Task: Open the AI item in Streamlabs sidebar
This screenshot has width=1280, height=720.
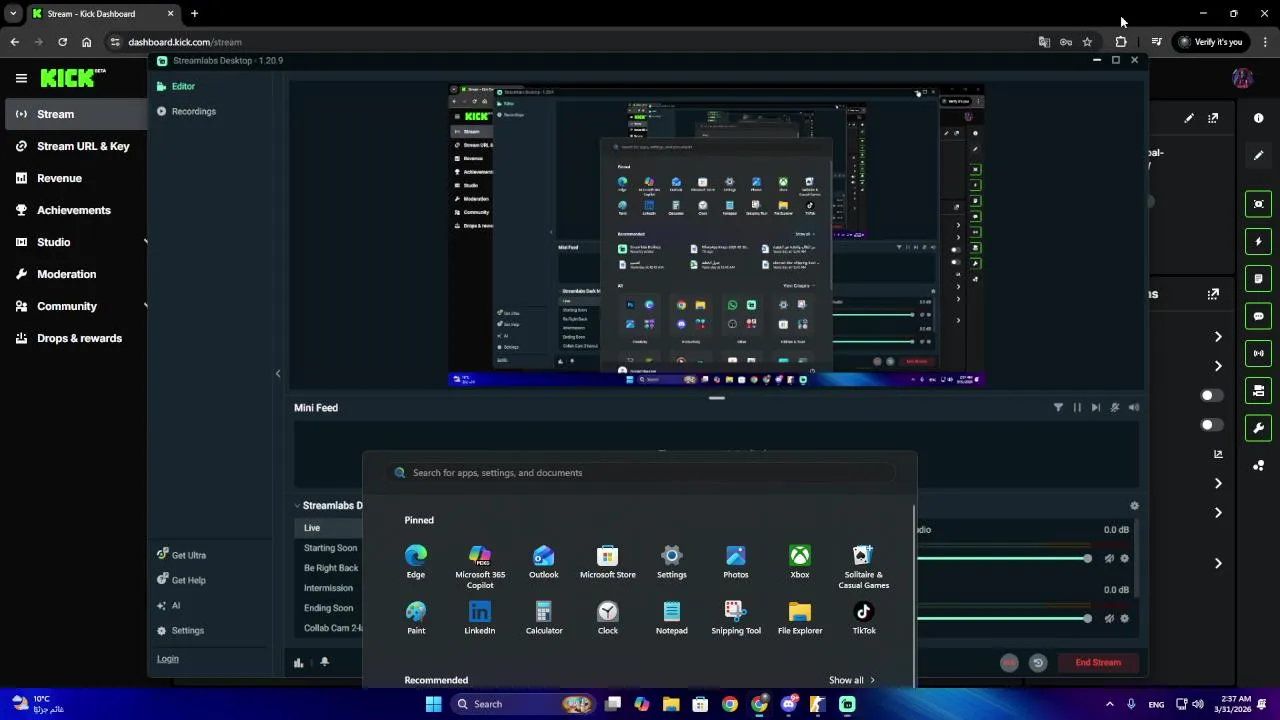Action: pyautogui.click(x=168, y=605)
